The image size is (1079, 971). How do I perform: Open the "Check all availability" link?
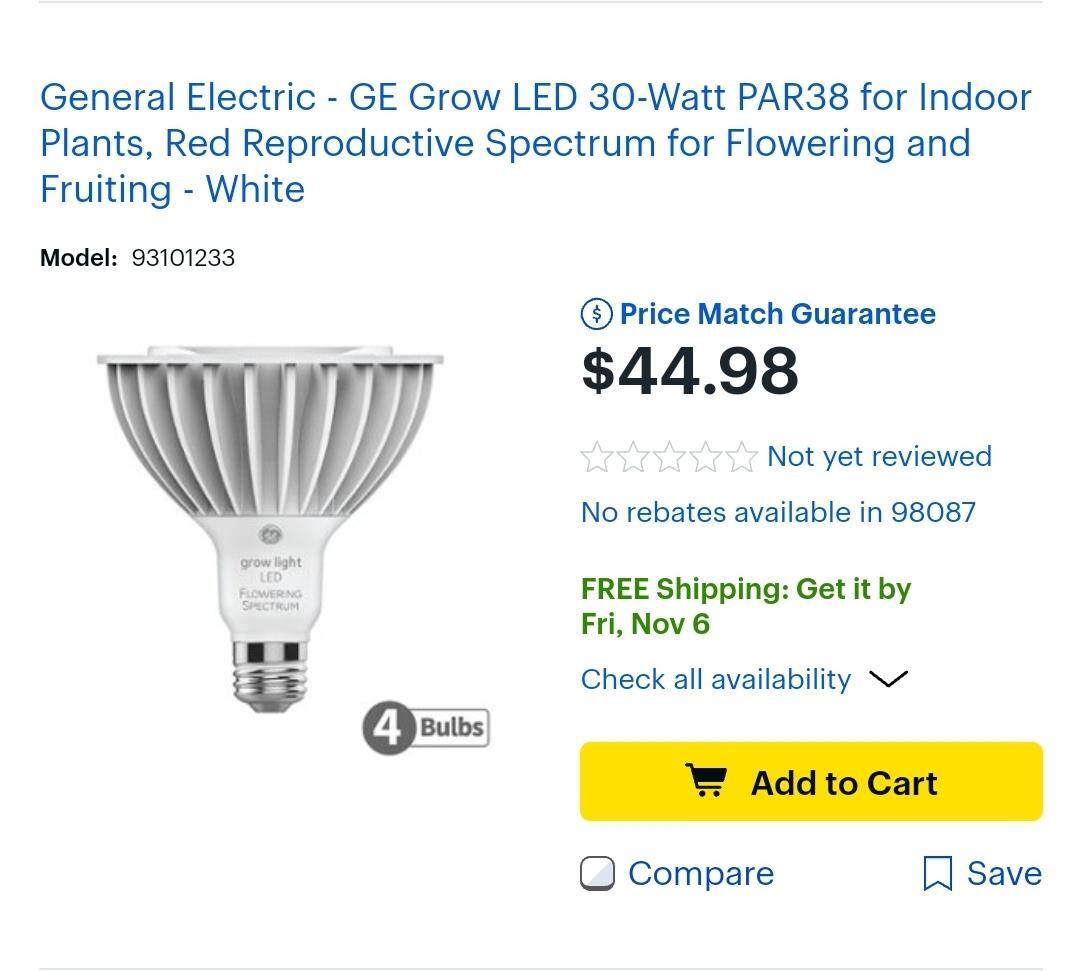[716, 680]
